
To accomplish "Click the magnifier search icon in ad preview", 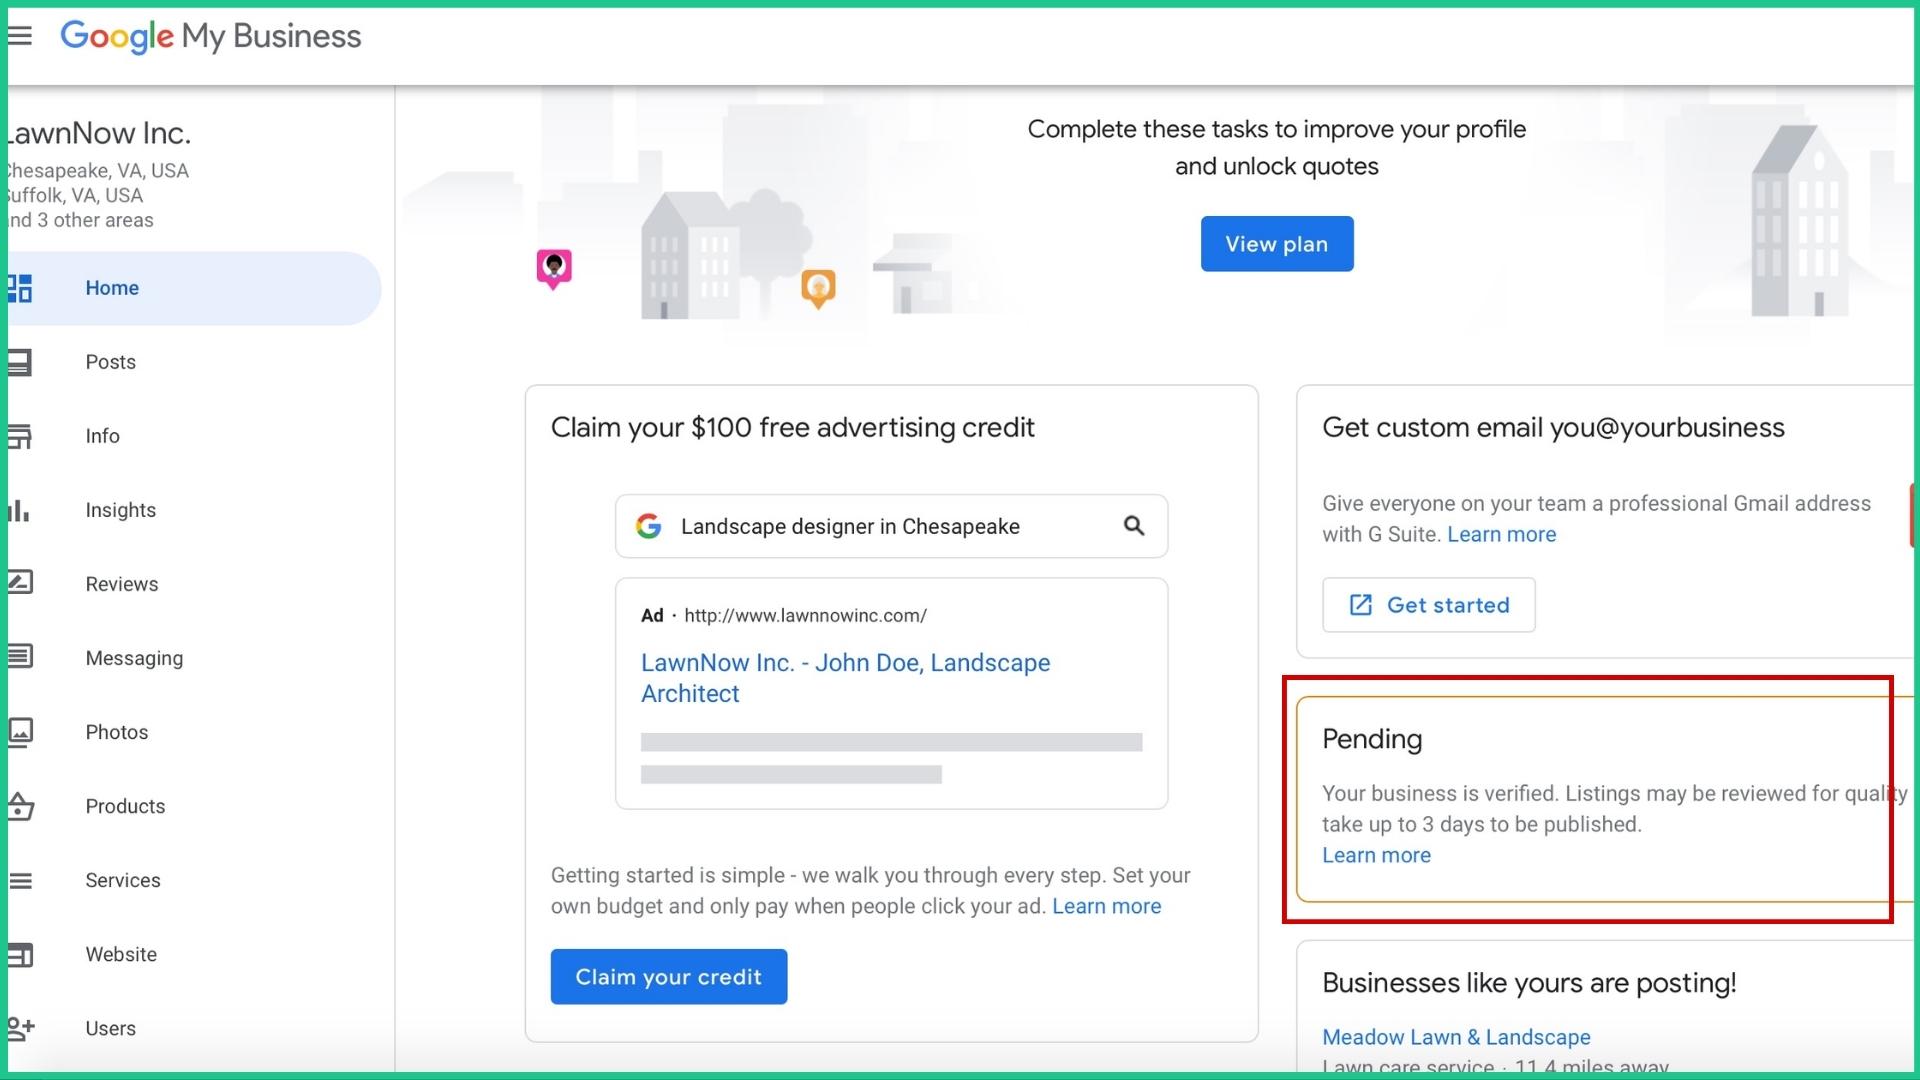I will (x=1133, y=526).
